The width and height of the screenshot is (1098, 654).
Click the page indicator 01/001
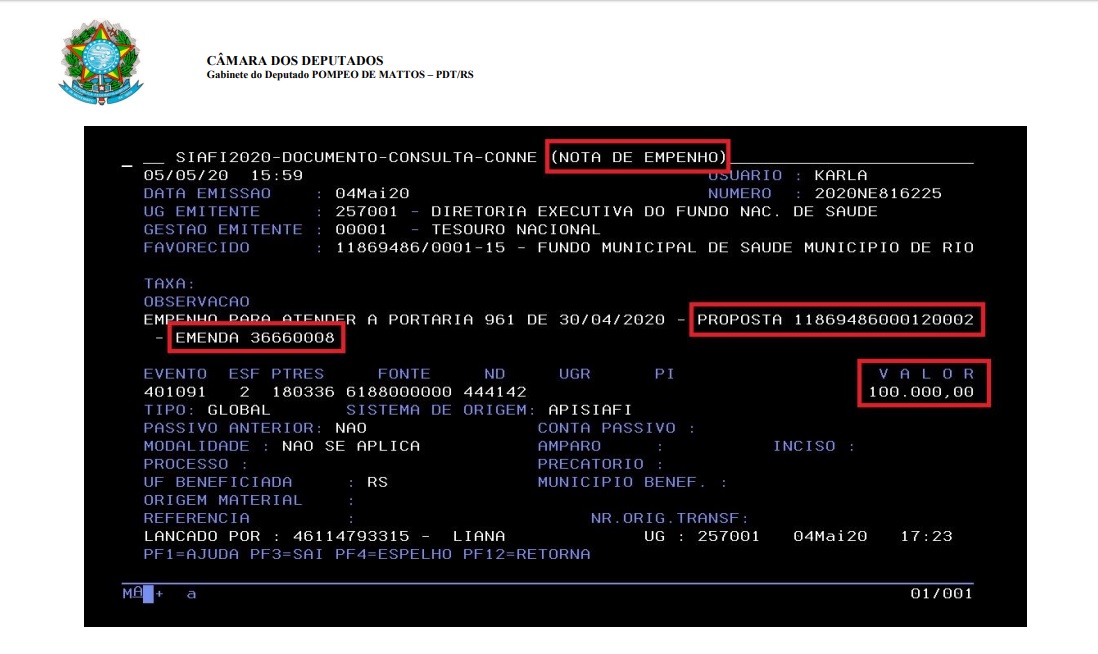(x=941, y=594)
